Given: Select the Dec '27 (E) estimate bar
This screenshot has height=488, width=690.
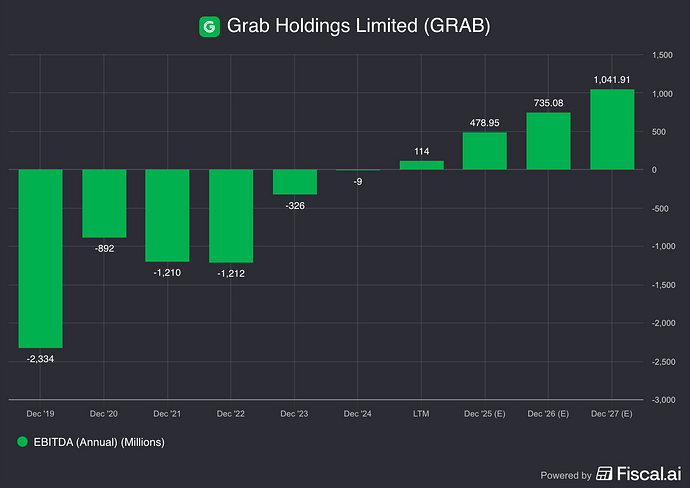Looking at the screenshot, I should 612,129.
